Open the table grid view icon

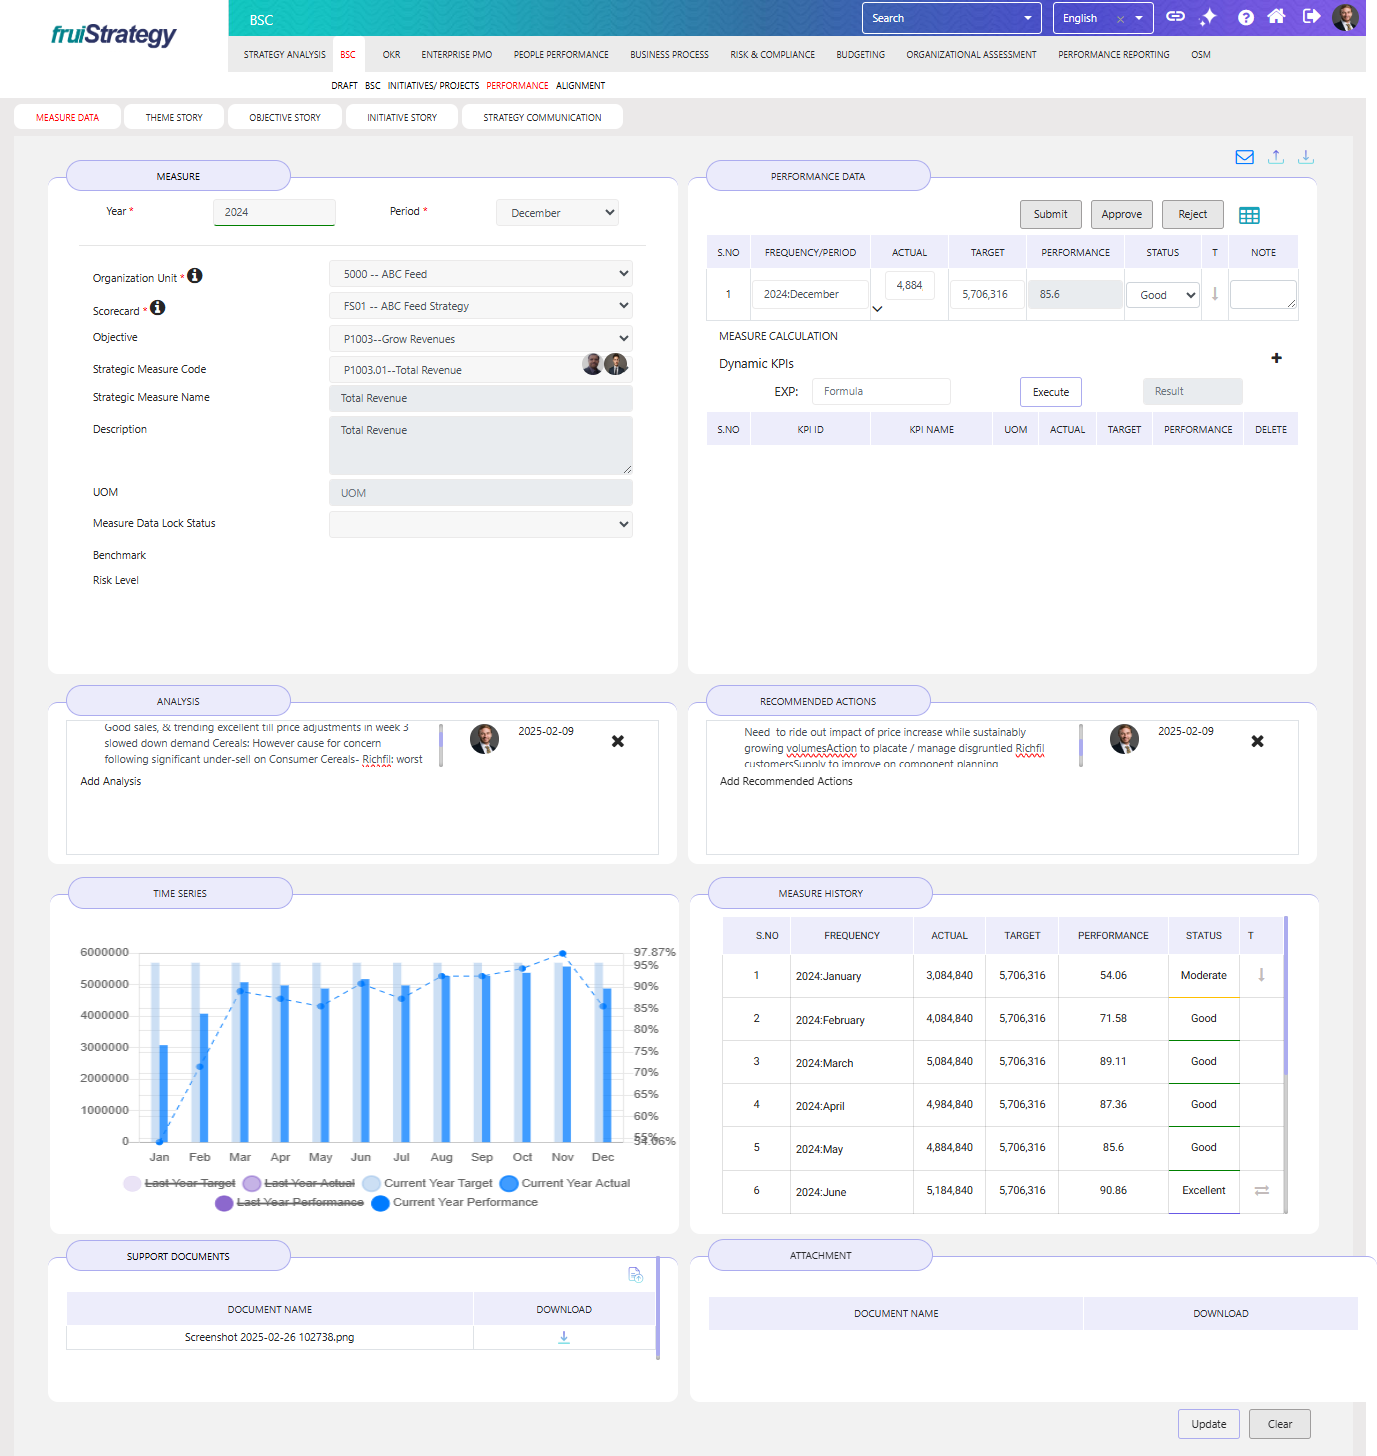(x=1249, y=215)
